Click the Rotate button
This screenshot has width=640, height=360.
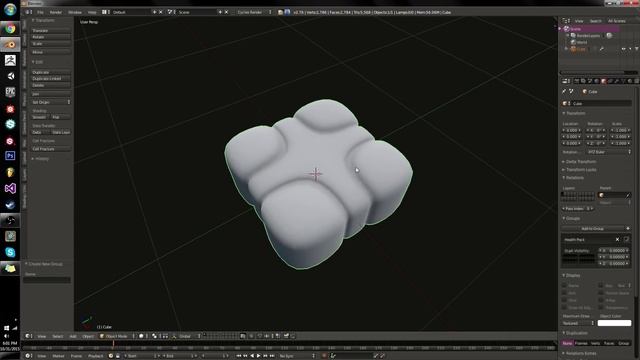tap(51, 37)
